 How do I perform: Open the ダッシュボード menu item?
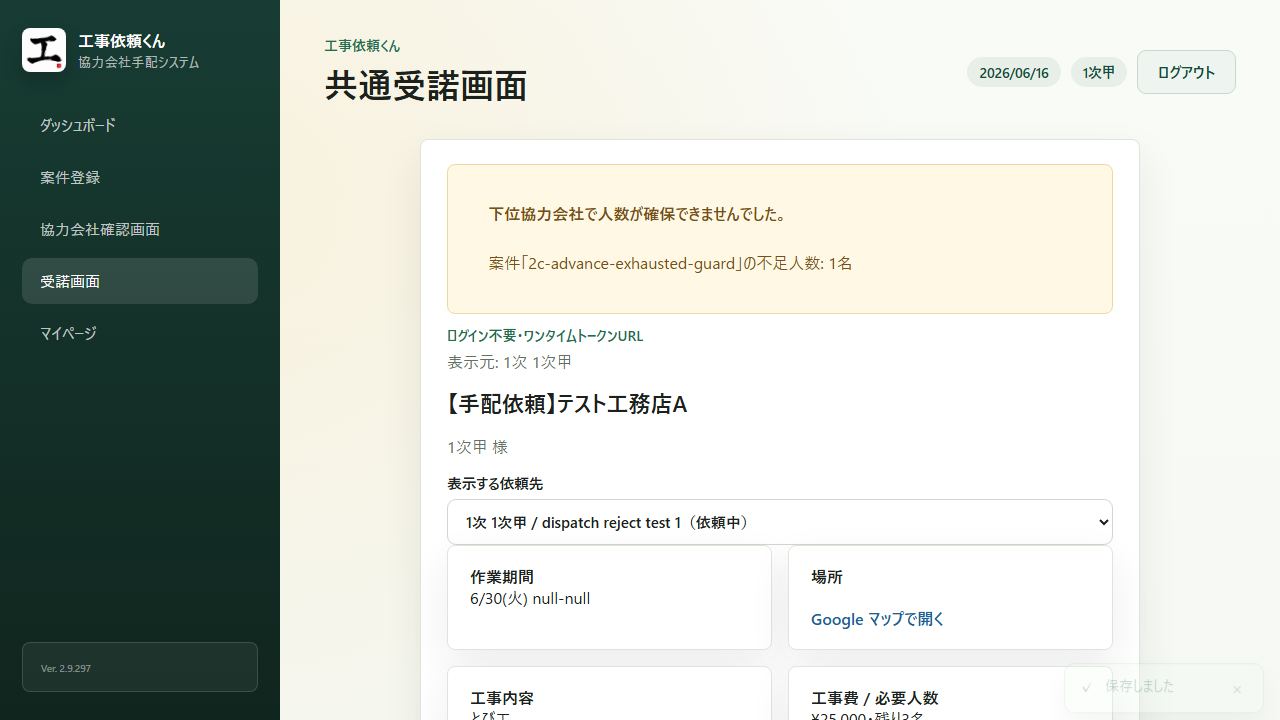pyautogui.click(x=140, y=125)
